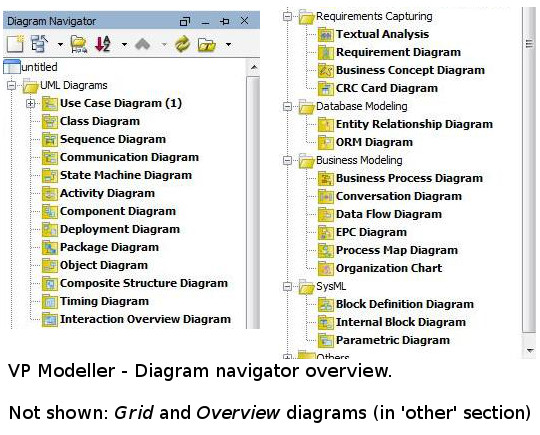Select the EPC Diagram label
540x435 pixels.
(371, 232)
